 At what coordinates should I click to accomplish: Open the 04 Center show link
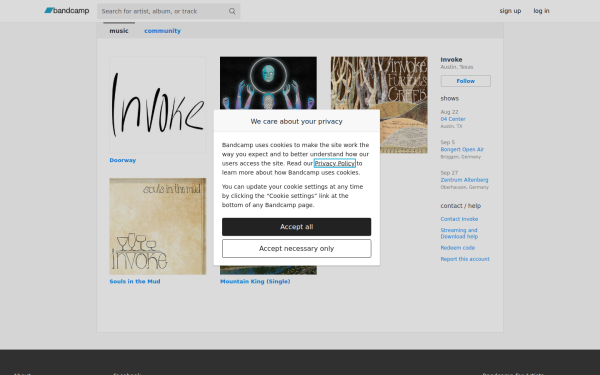point(453,119)
